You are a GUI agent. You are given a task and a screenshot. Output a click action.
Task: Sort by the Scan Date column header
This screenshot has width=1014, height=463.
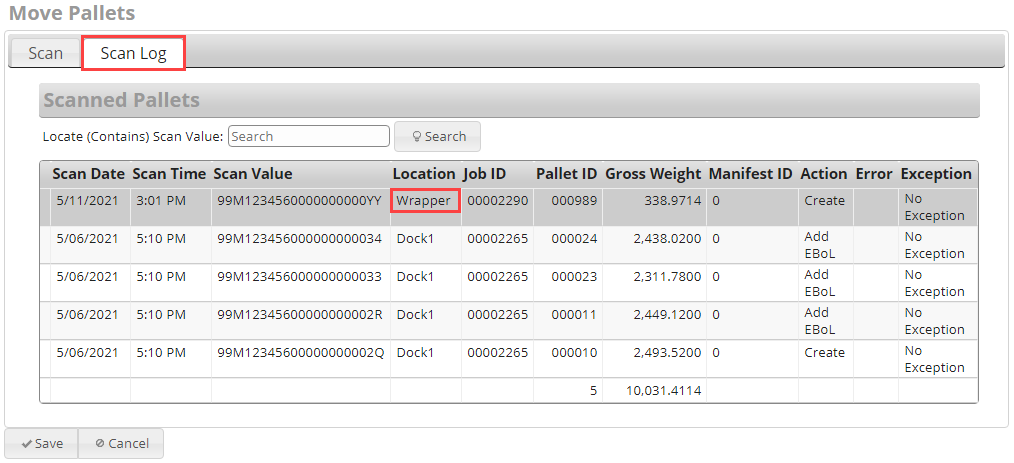89,174
